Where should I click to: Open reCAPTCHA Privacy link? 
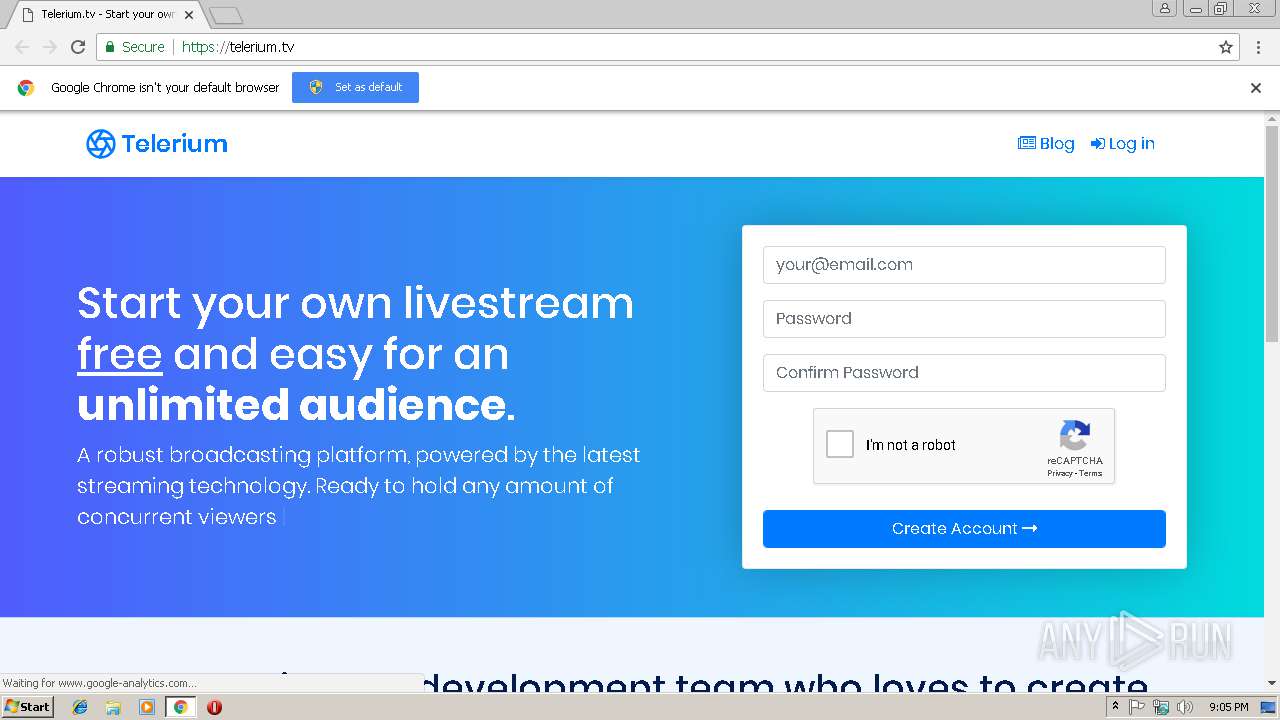1060,474
